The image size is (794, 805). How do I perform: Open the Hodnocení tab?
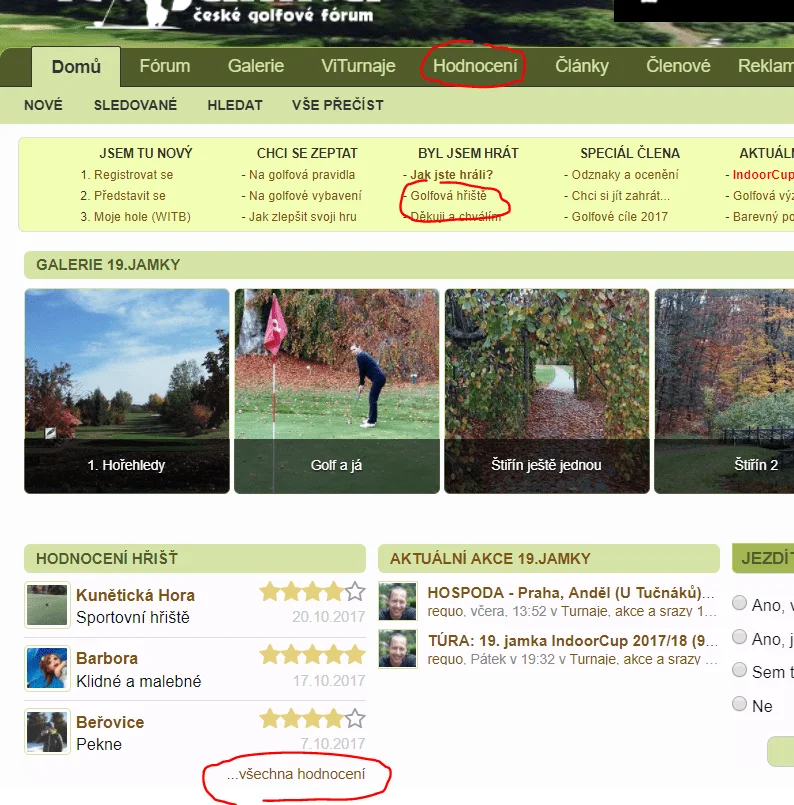coord(475,66)
